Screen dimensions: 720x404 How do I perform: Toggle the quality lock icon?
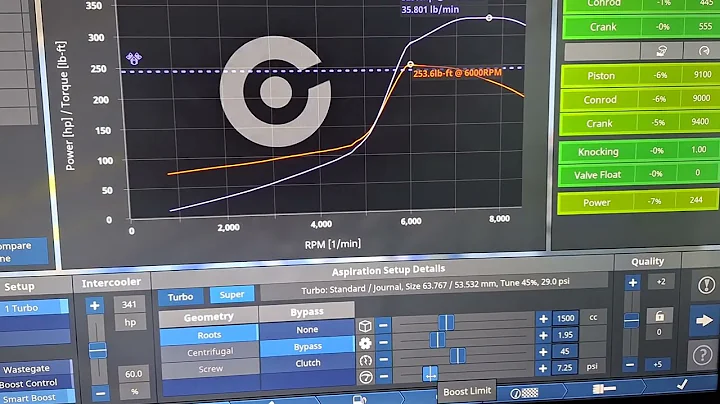[x=659, y=315]
